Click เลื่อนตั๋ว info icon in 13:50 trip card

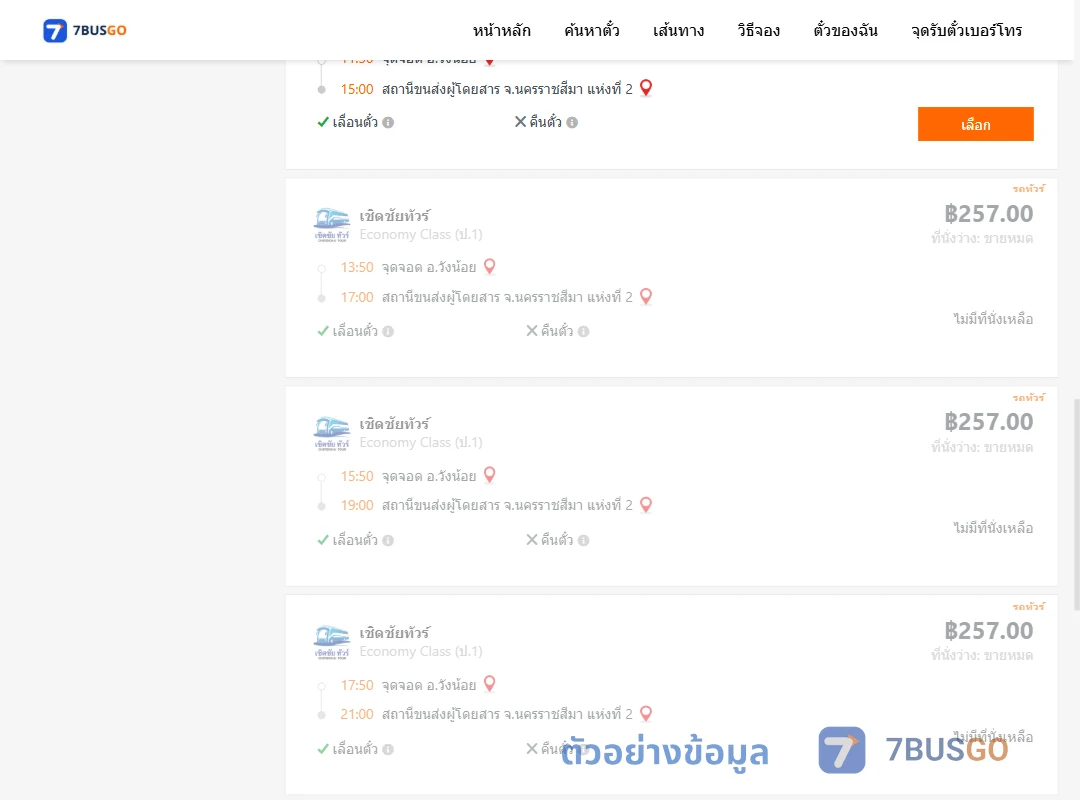coord(388,331)
